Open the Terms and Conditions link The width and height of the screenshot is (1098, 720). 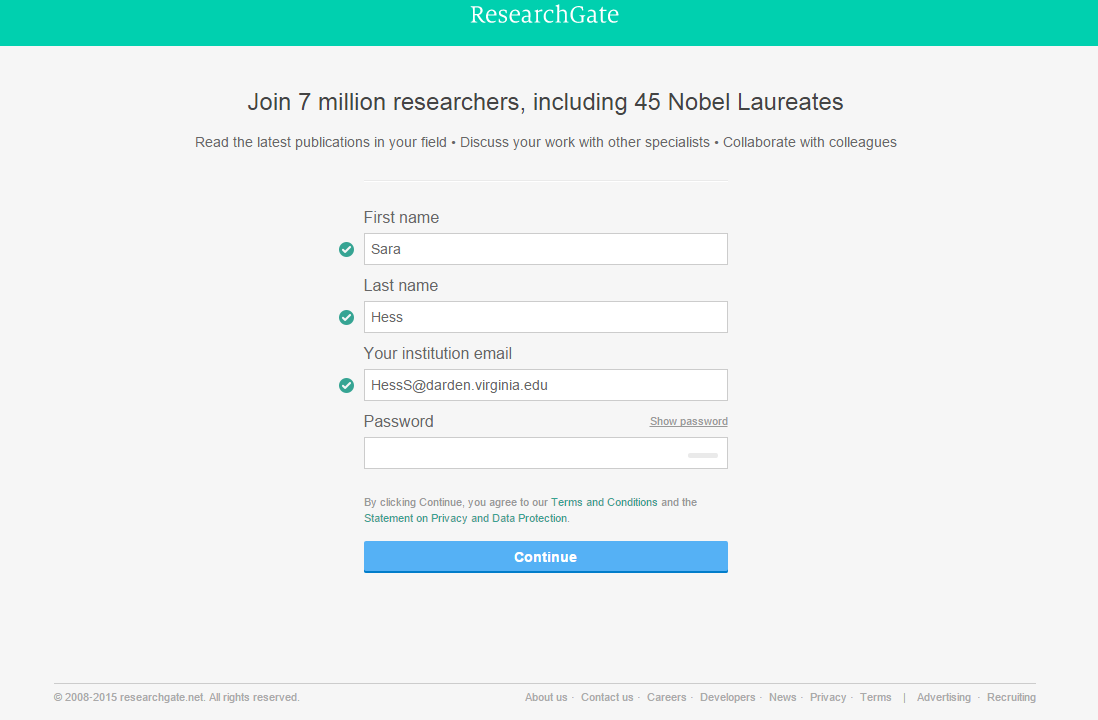coord(604,502)
